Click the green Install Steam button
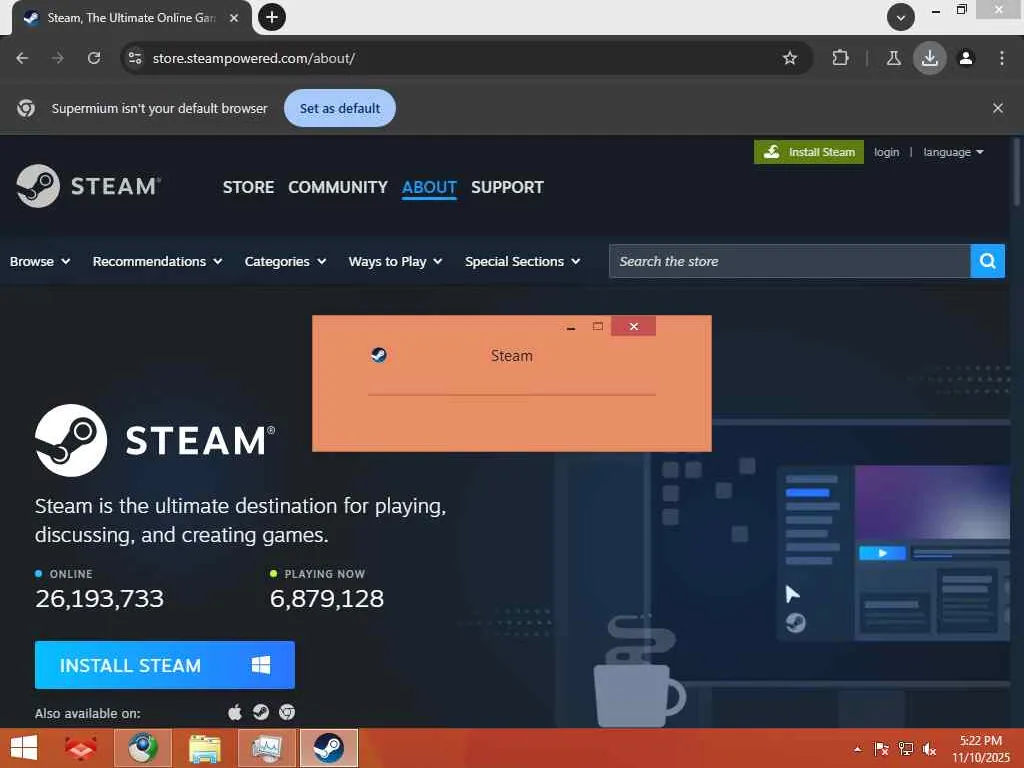 tap(808, 152)
